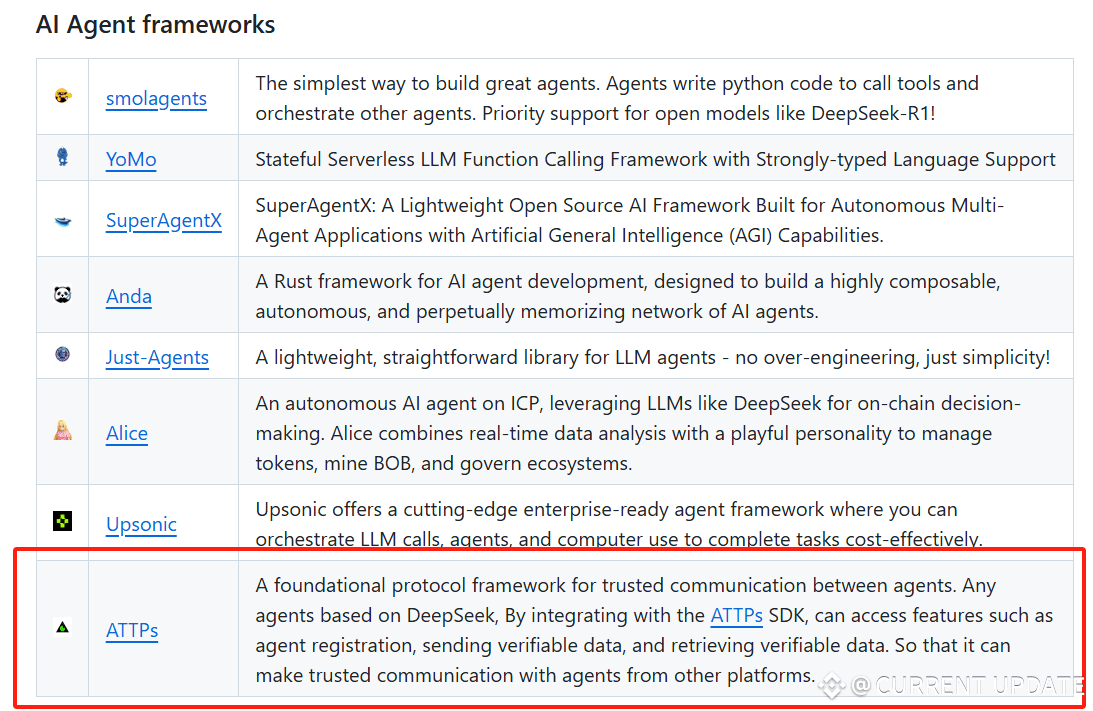Viewport: 1093px width, 711px height.
Task: Go to the Upsonic link
Action: [141, 524]
